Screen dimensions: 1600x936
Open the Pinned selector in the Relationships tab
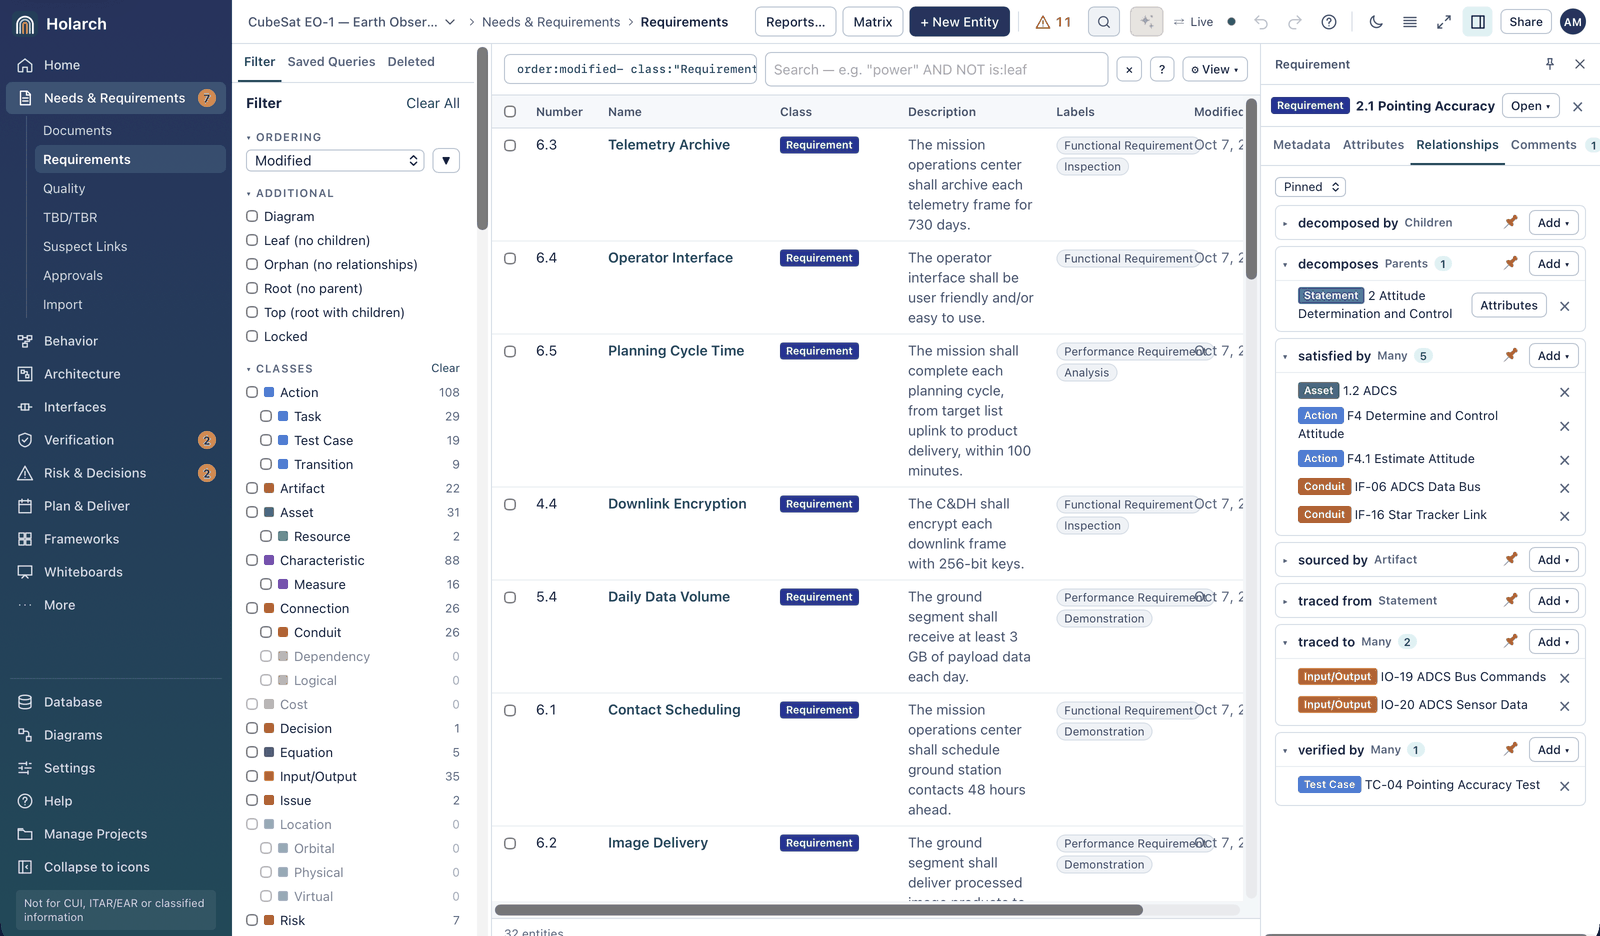click(x=1310, y=187)
